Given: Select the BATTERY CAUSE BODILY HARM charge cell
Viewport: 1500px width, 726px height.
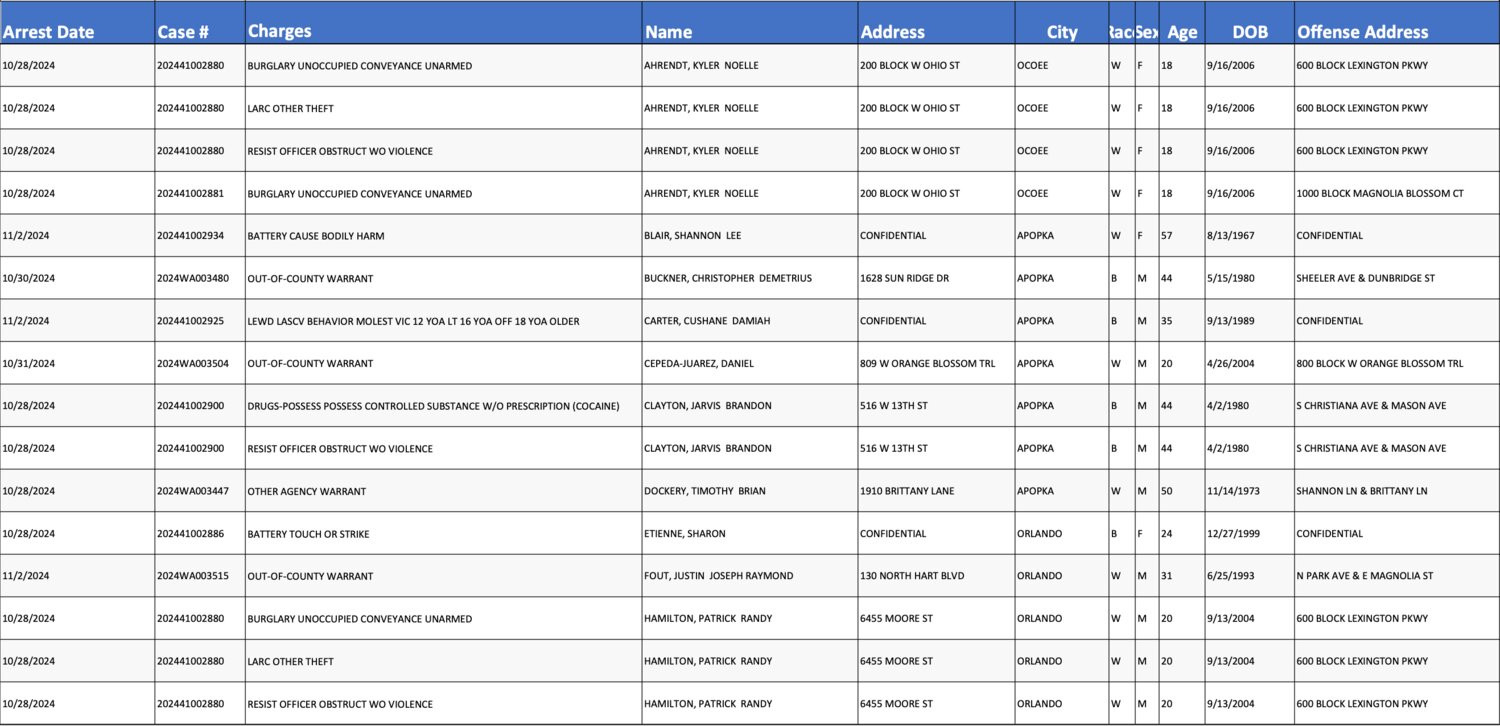Looking at the screenshot, I should tap(444, 236).
